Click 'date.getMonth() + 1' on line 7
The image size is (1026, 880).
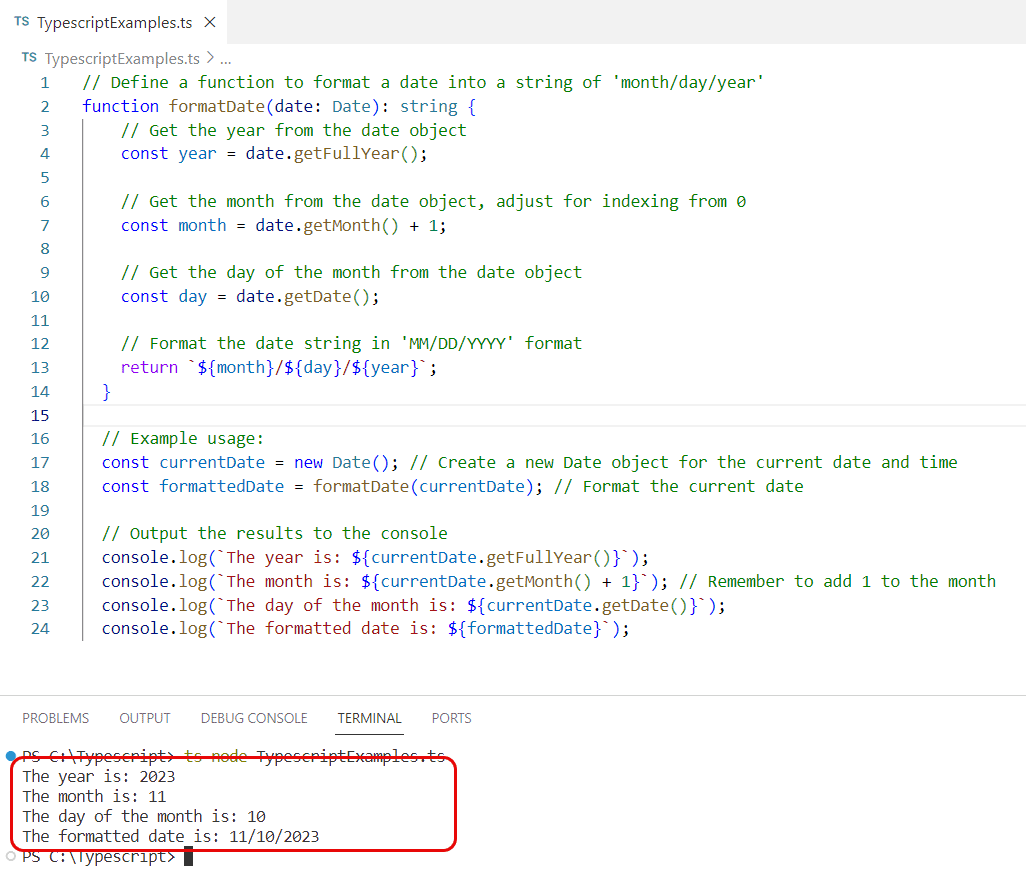346,226
